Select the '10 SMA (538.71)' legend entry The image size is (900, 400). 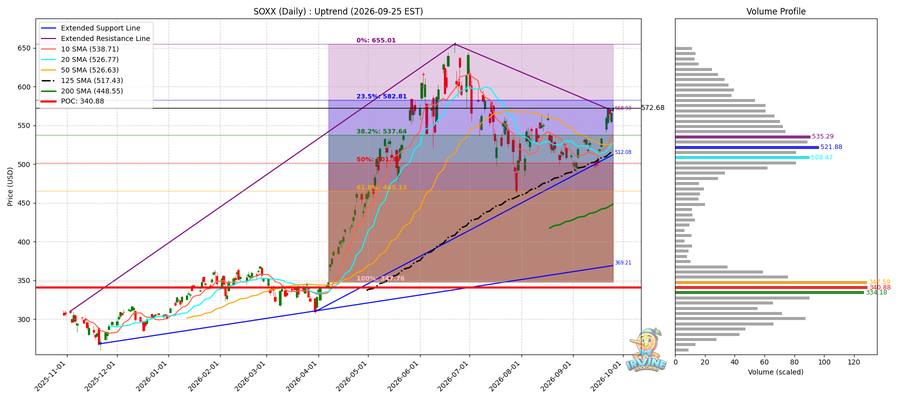pos(88,48)
